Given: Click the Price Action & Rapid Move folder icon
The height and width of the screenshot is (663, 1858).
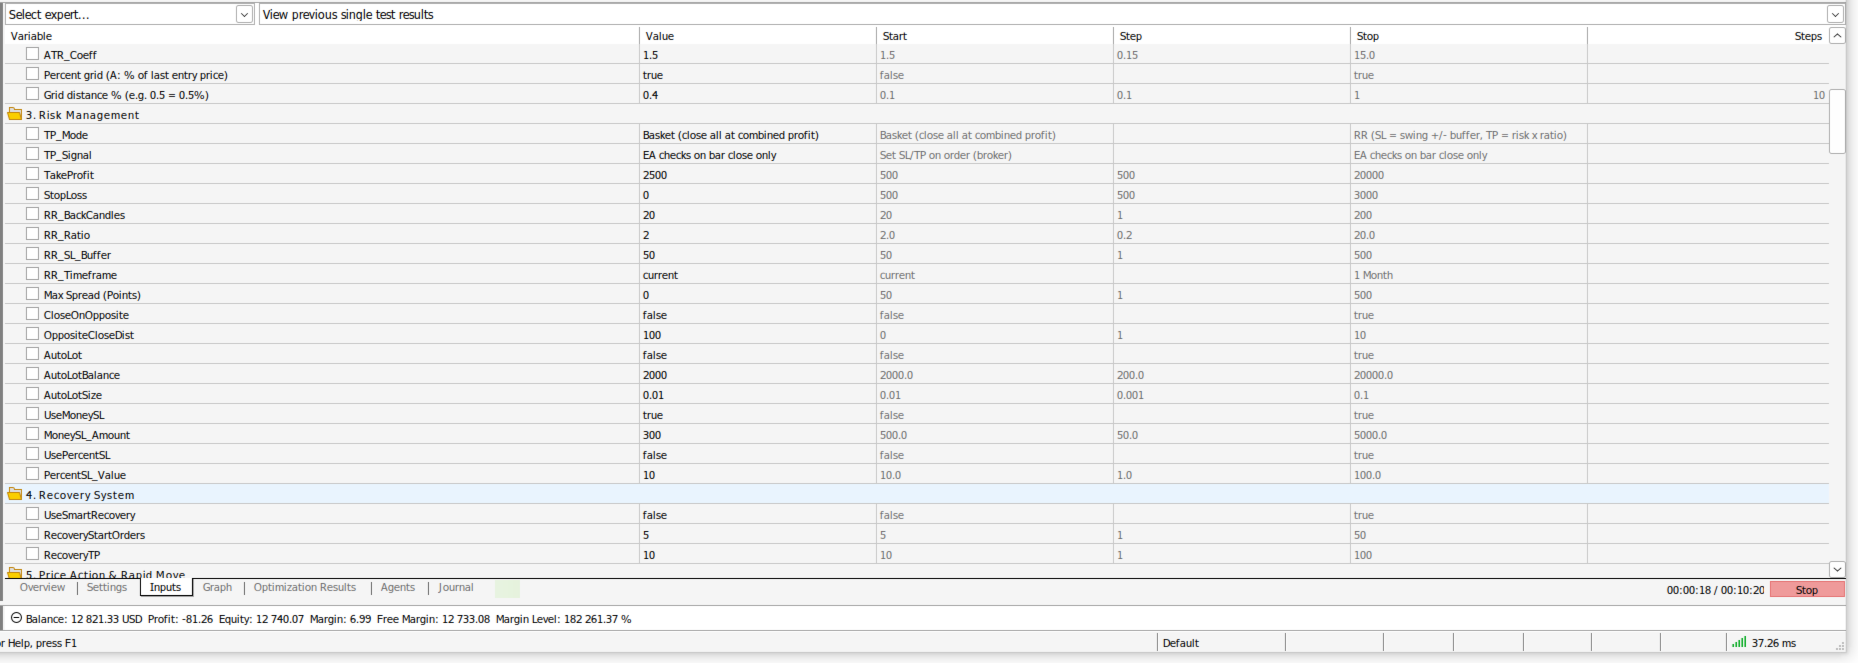Looking at the screenshot, I should [14, 573].
